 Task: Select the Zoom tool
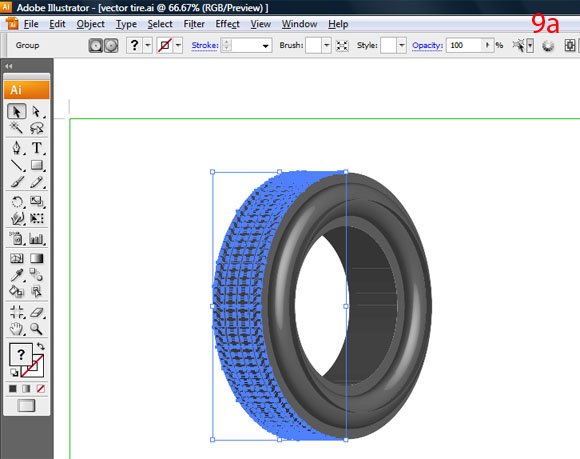(37, 328)
